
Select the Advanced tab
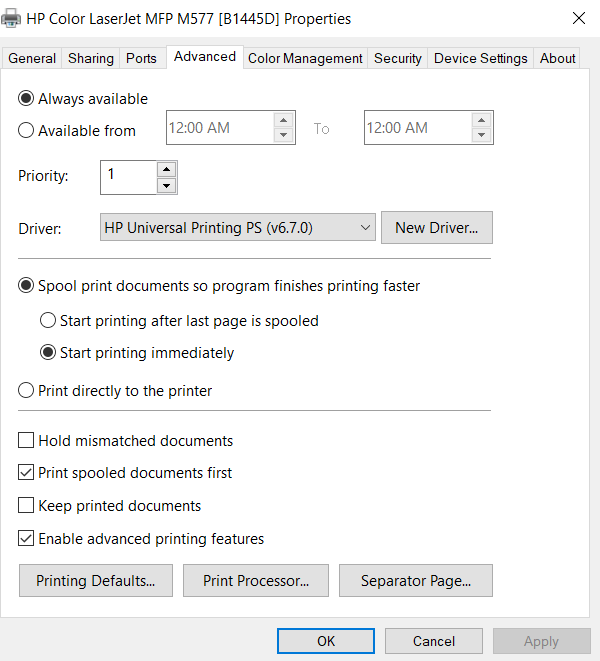tap(205, 56)
